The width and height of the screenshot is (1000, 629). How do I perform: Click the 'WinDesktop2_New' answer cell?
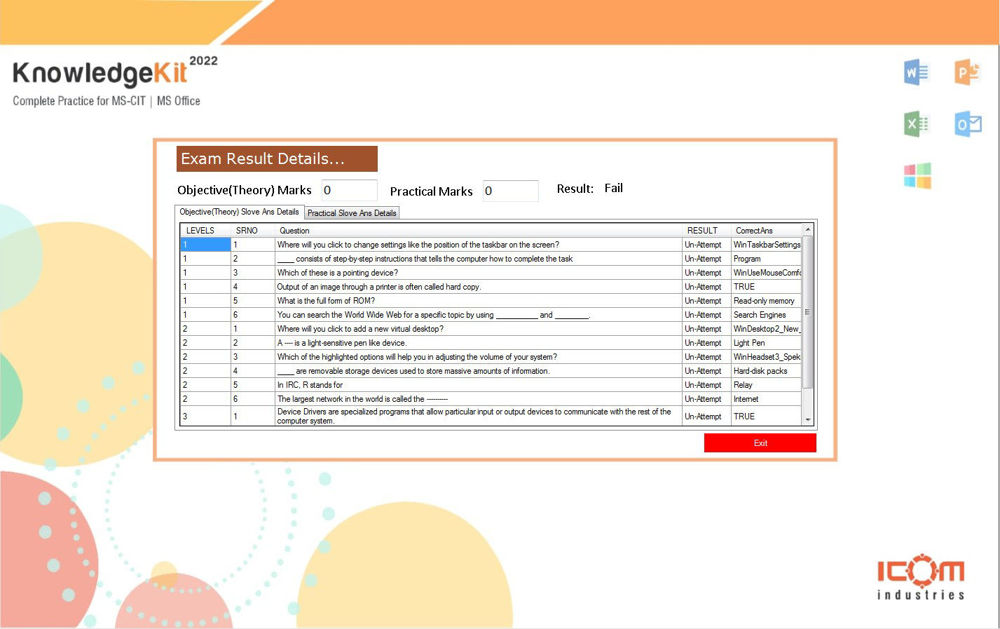766,329
